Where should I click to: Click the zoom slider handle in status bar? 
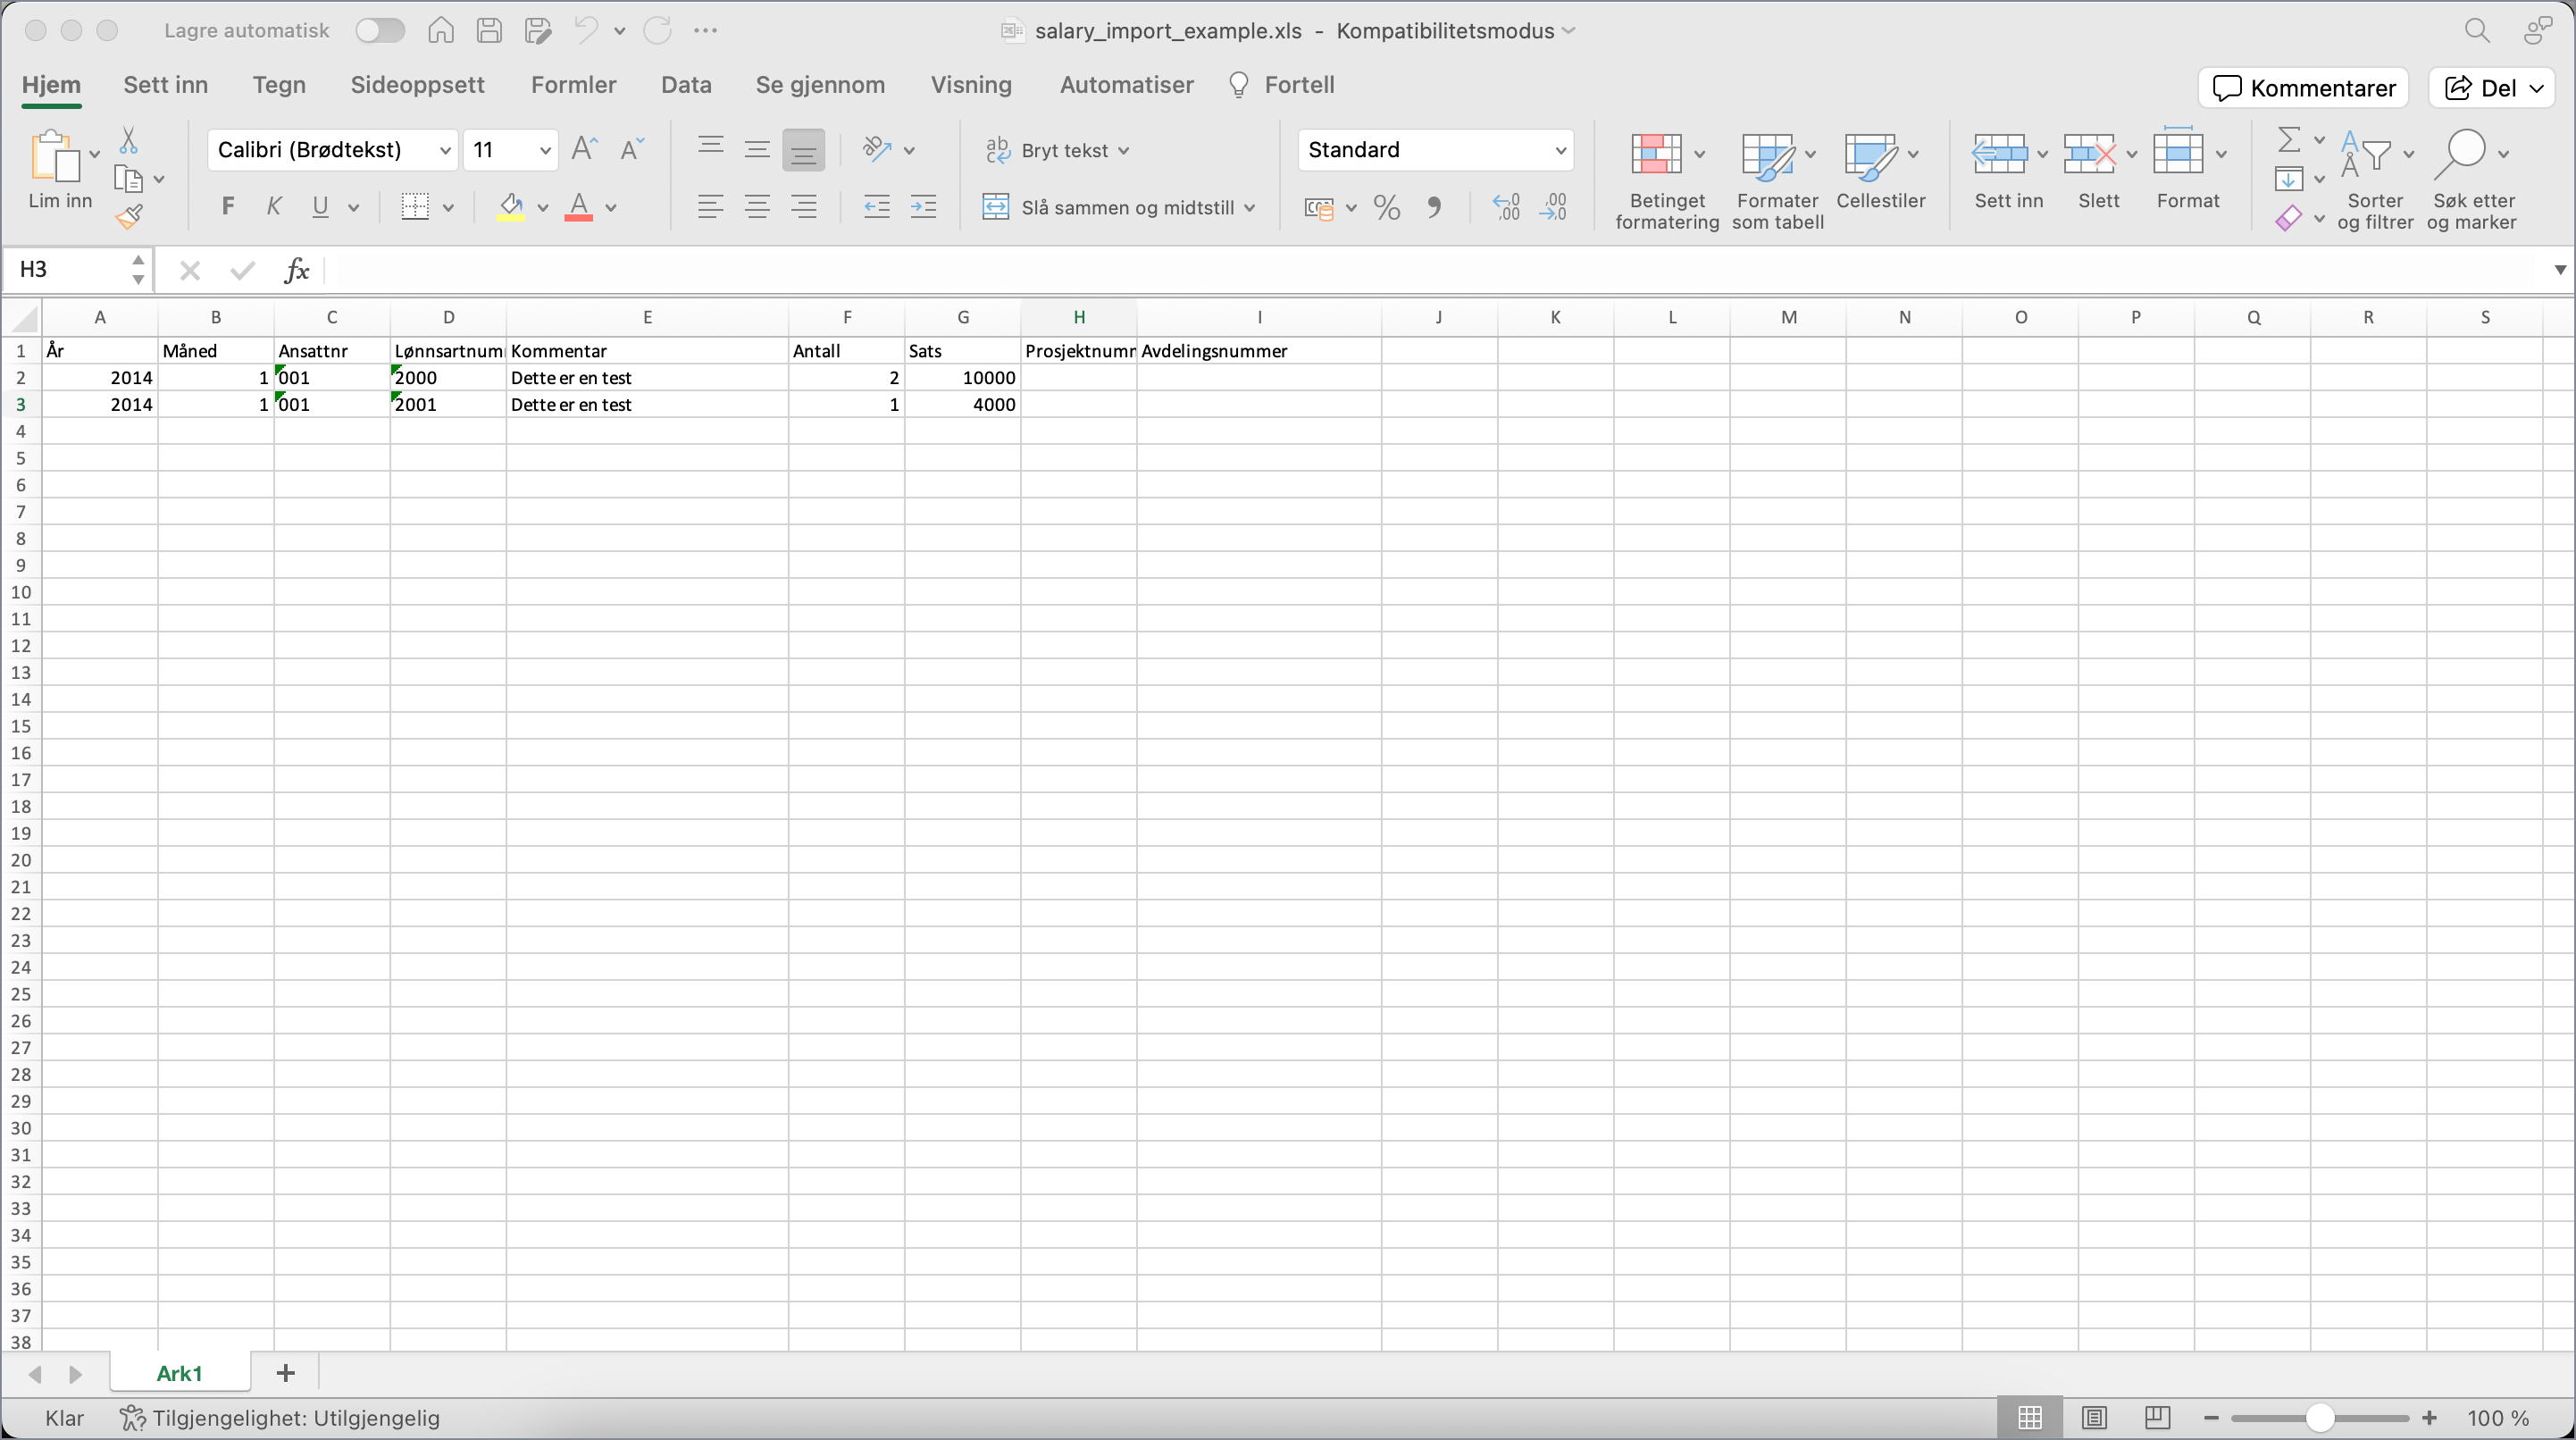2320,1418
